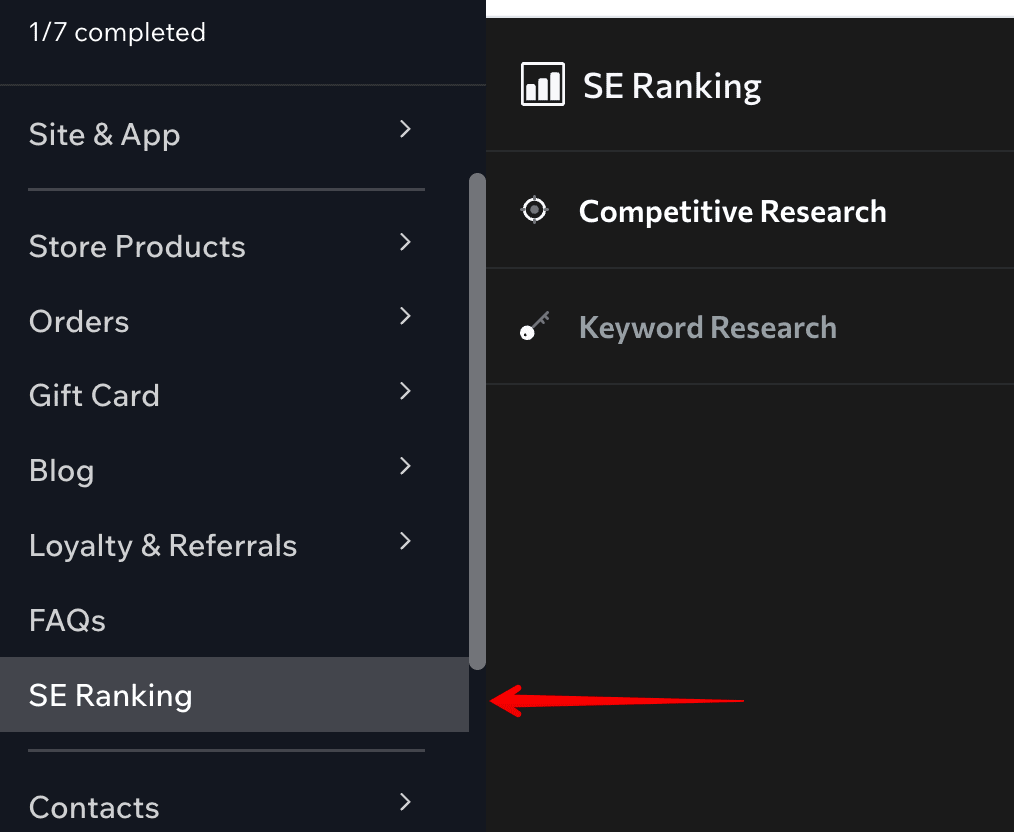Expand the Loyalty & Referrals chevron
Screen dimensions: 1014x832
pos(405,541)
